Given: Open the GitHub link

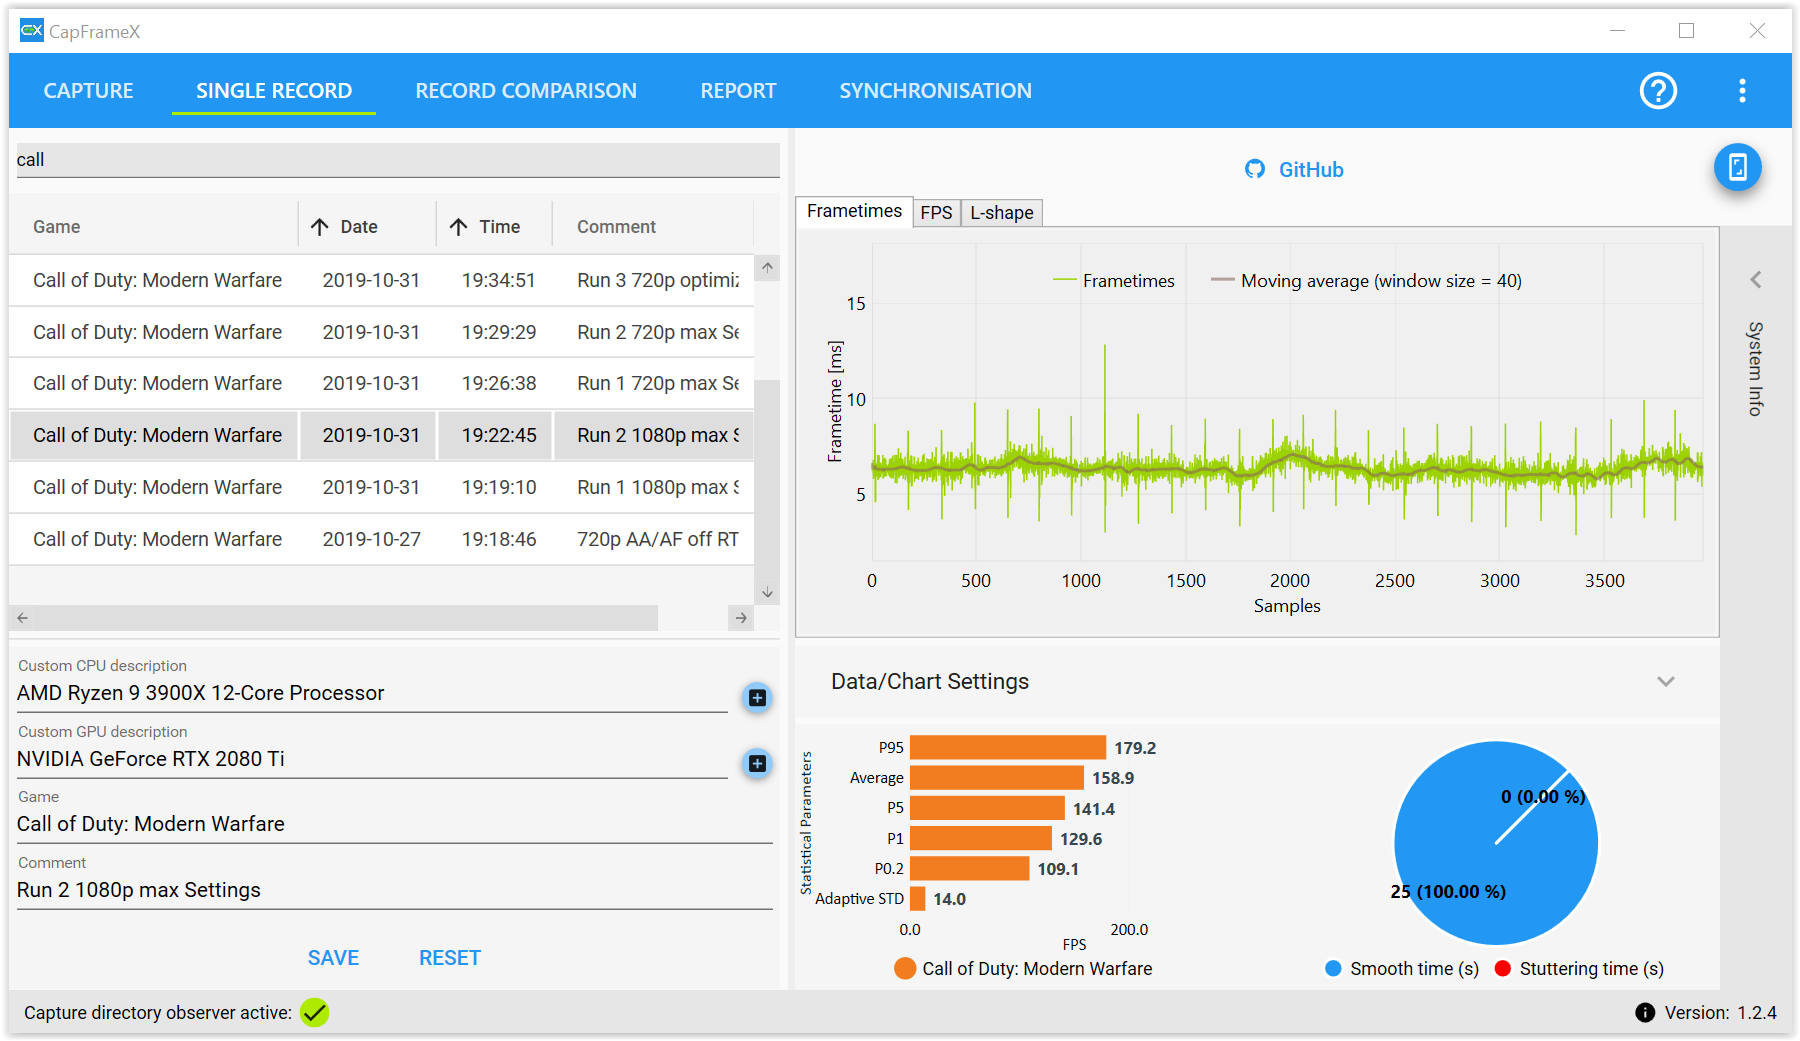Looking at the screenshot, I should click(x=1311, y=170).
